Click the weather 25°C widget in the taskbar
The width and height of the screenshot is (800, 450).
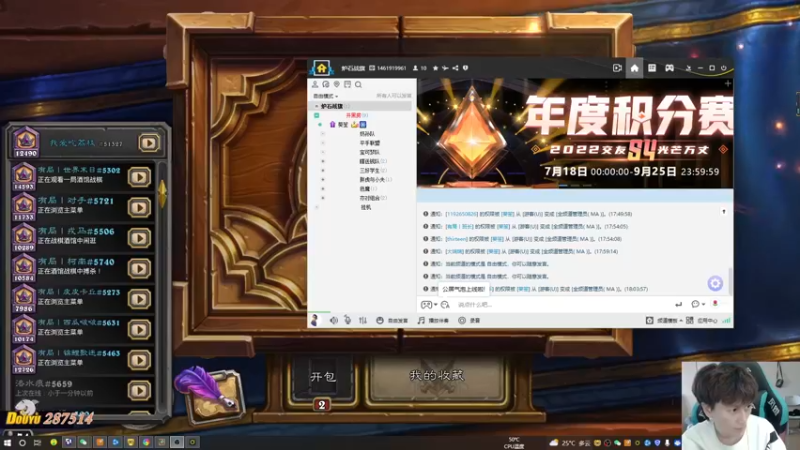tap(570, 443)
